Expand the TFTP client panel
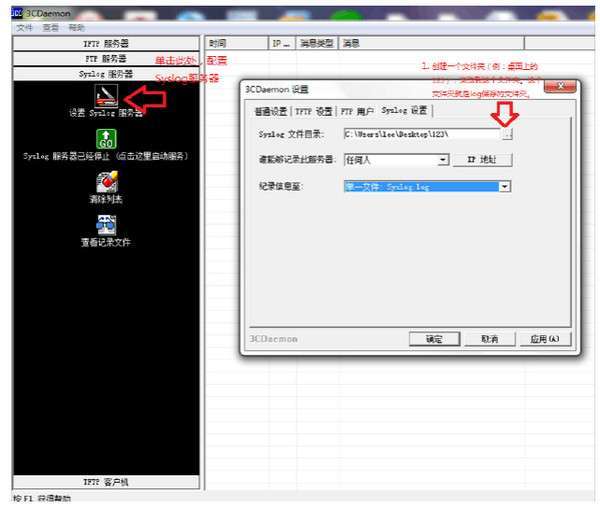This screenshot has width=600, height=508. pos(106,482)
